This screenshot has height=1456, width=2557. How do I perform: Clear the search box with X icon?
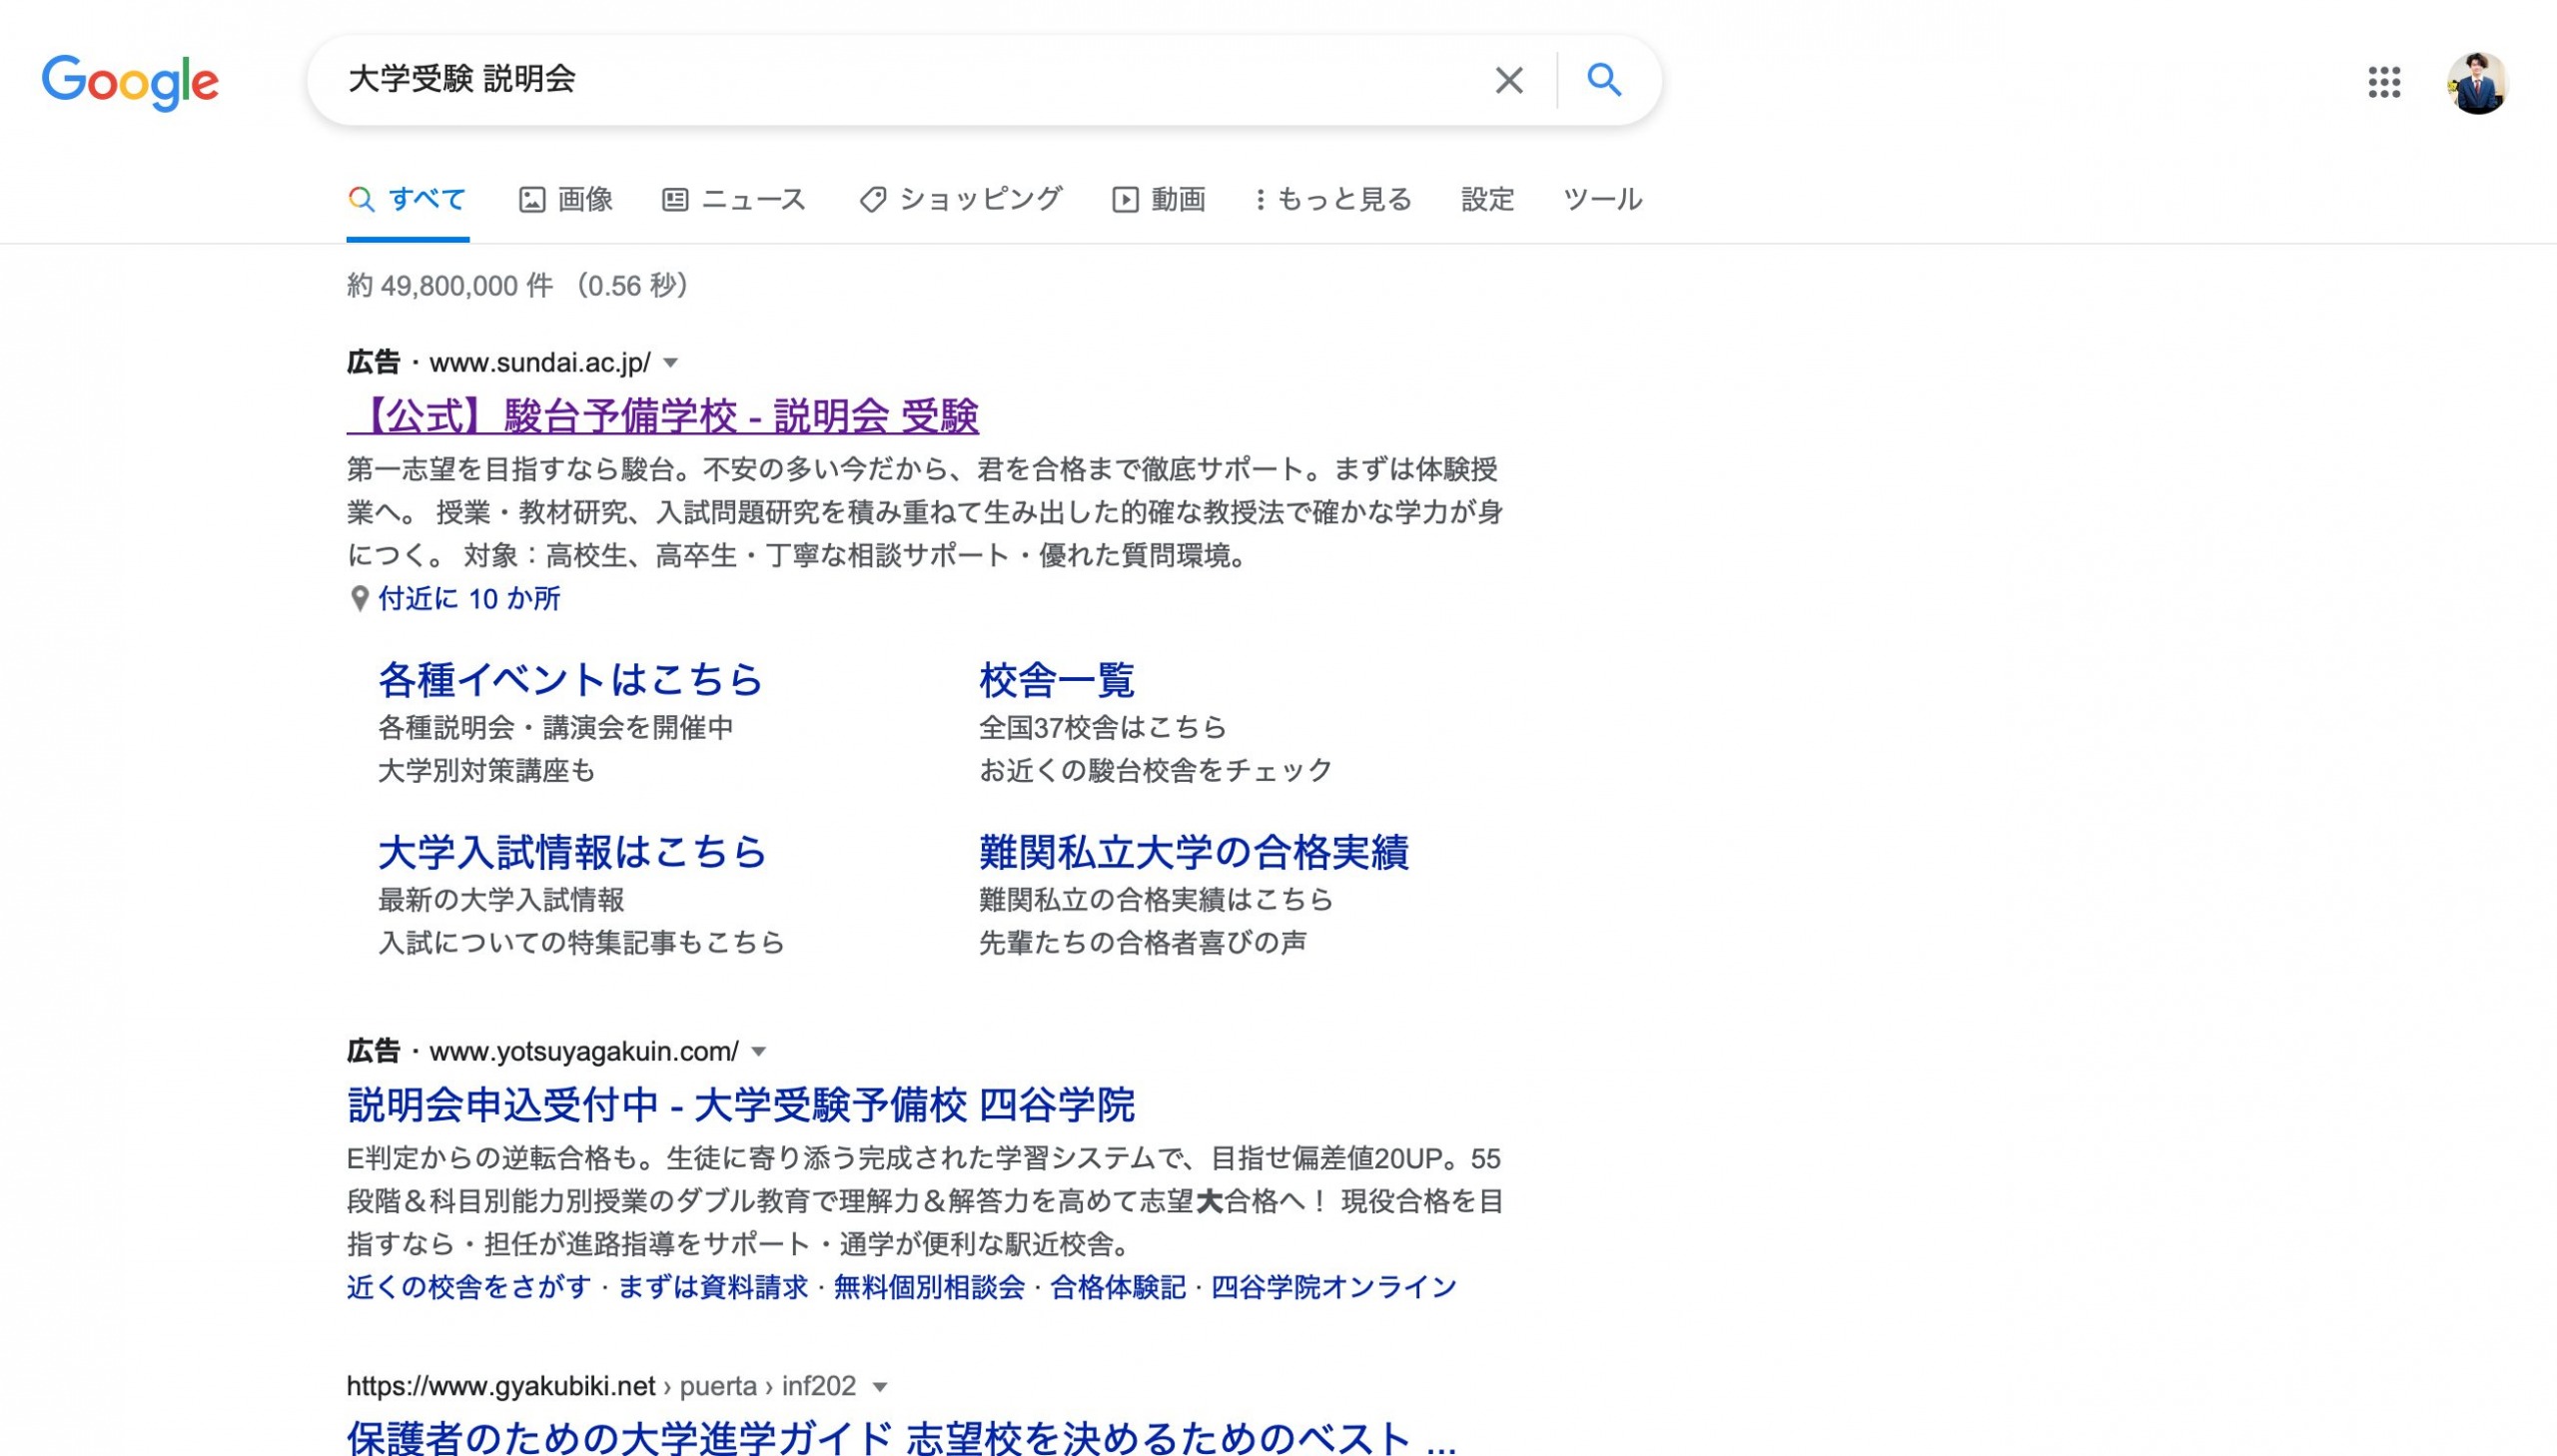(x=1508, y=80)
